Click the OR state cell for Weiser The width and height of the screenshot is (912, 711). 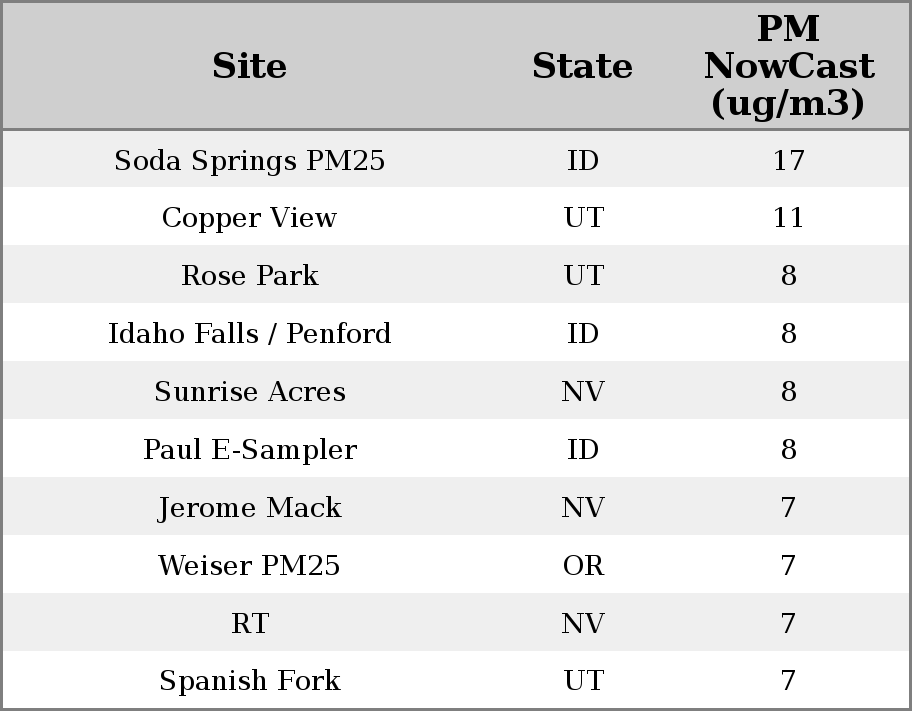click(583, 566)
